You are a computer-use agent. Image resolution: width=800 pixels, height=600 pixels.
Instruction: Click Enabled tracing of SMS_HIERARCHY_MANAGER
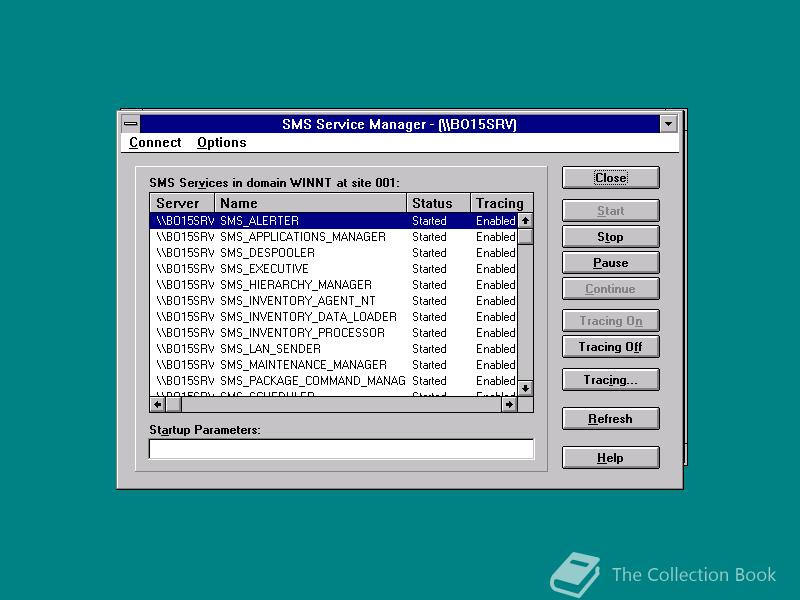pos(495,285)
